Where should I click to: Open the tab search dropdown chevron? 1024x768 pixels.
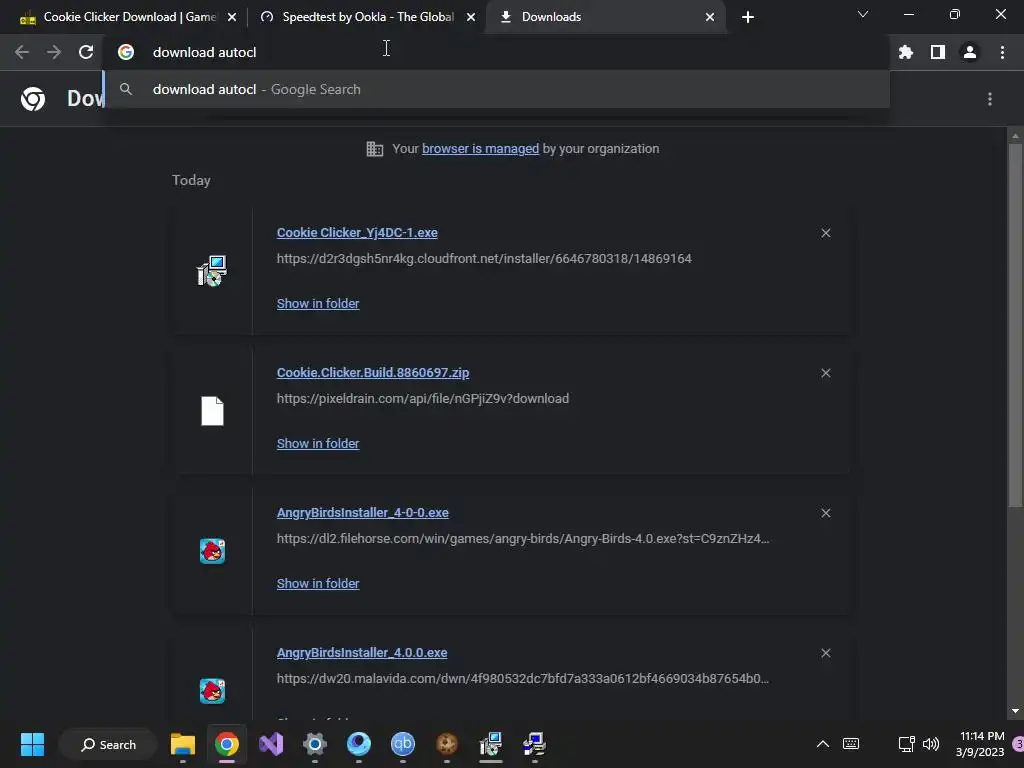(x=863, y=14)
